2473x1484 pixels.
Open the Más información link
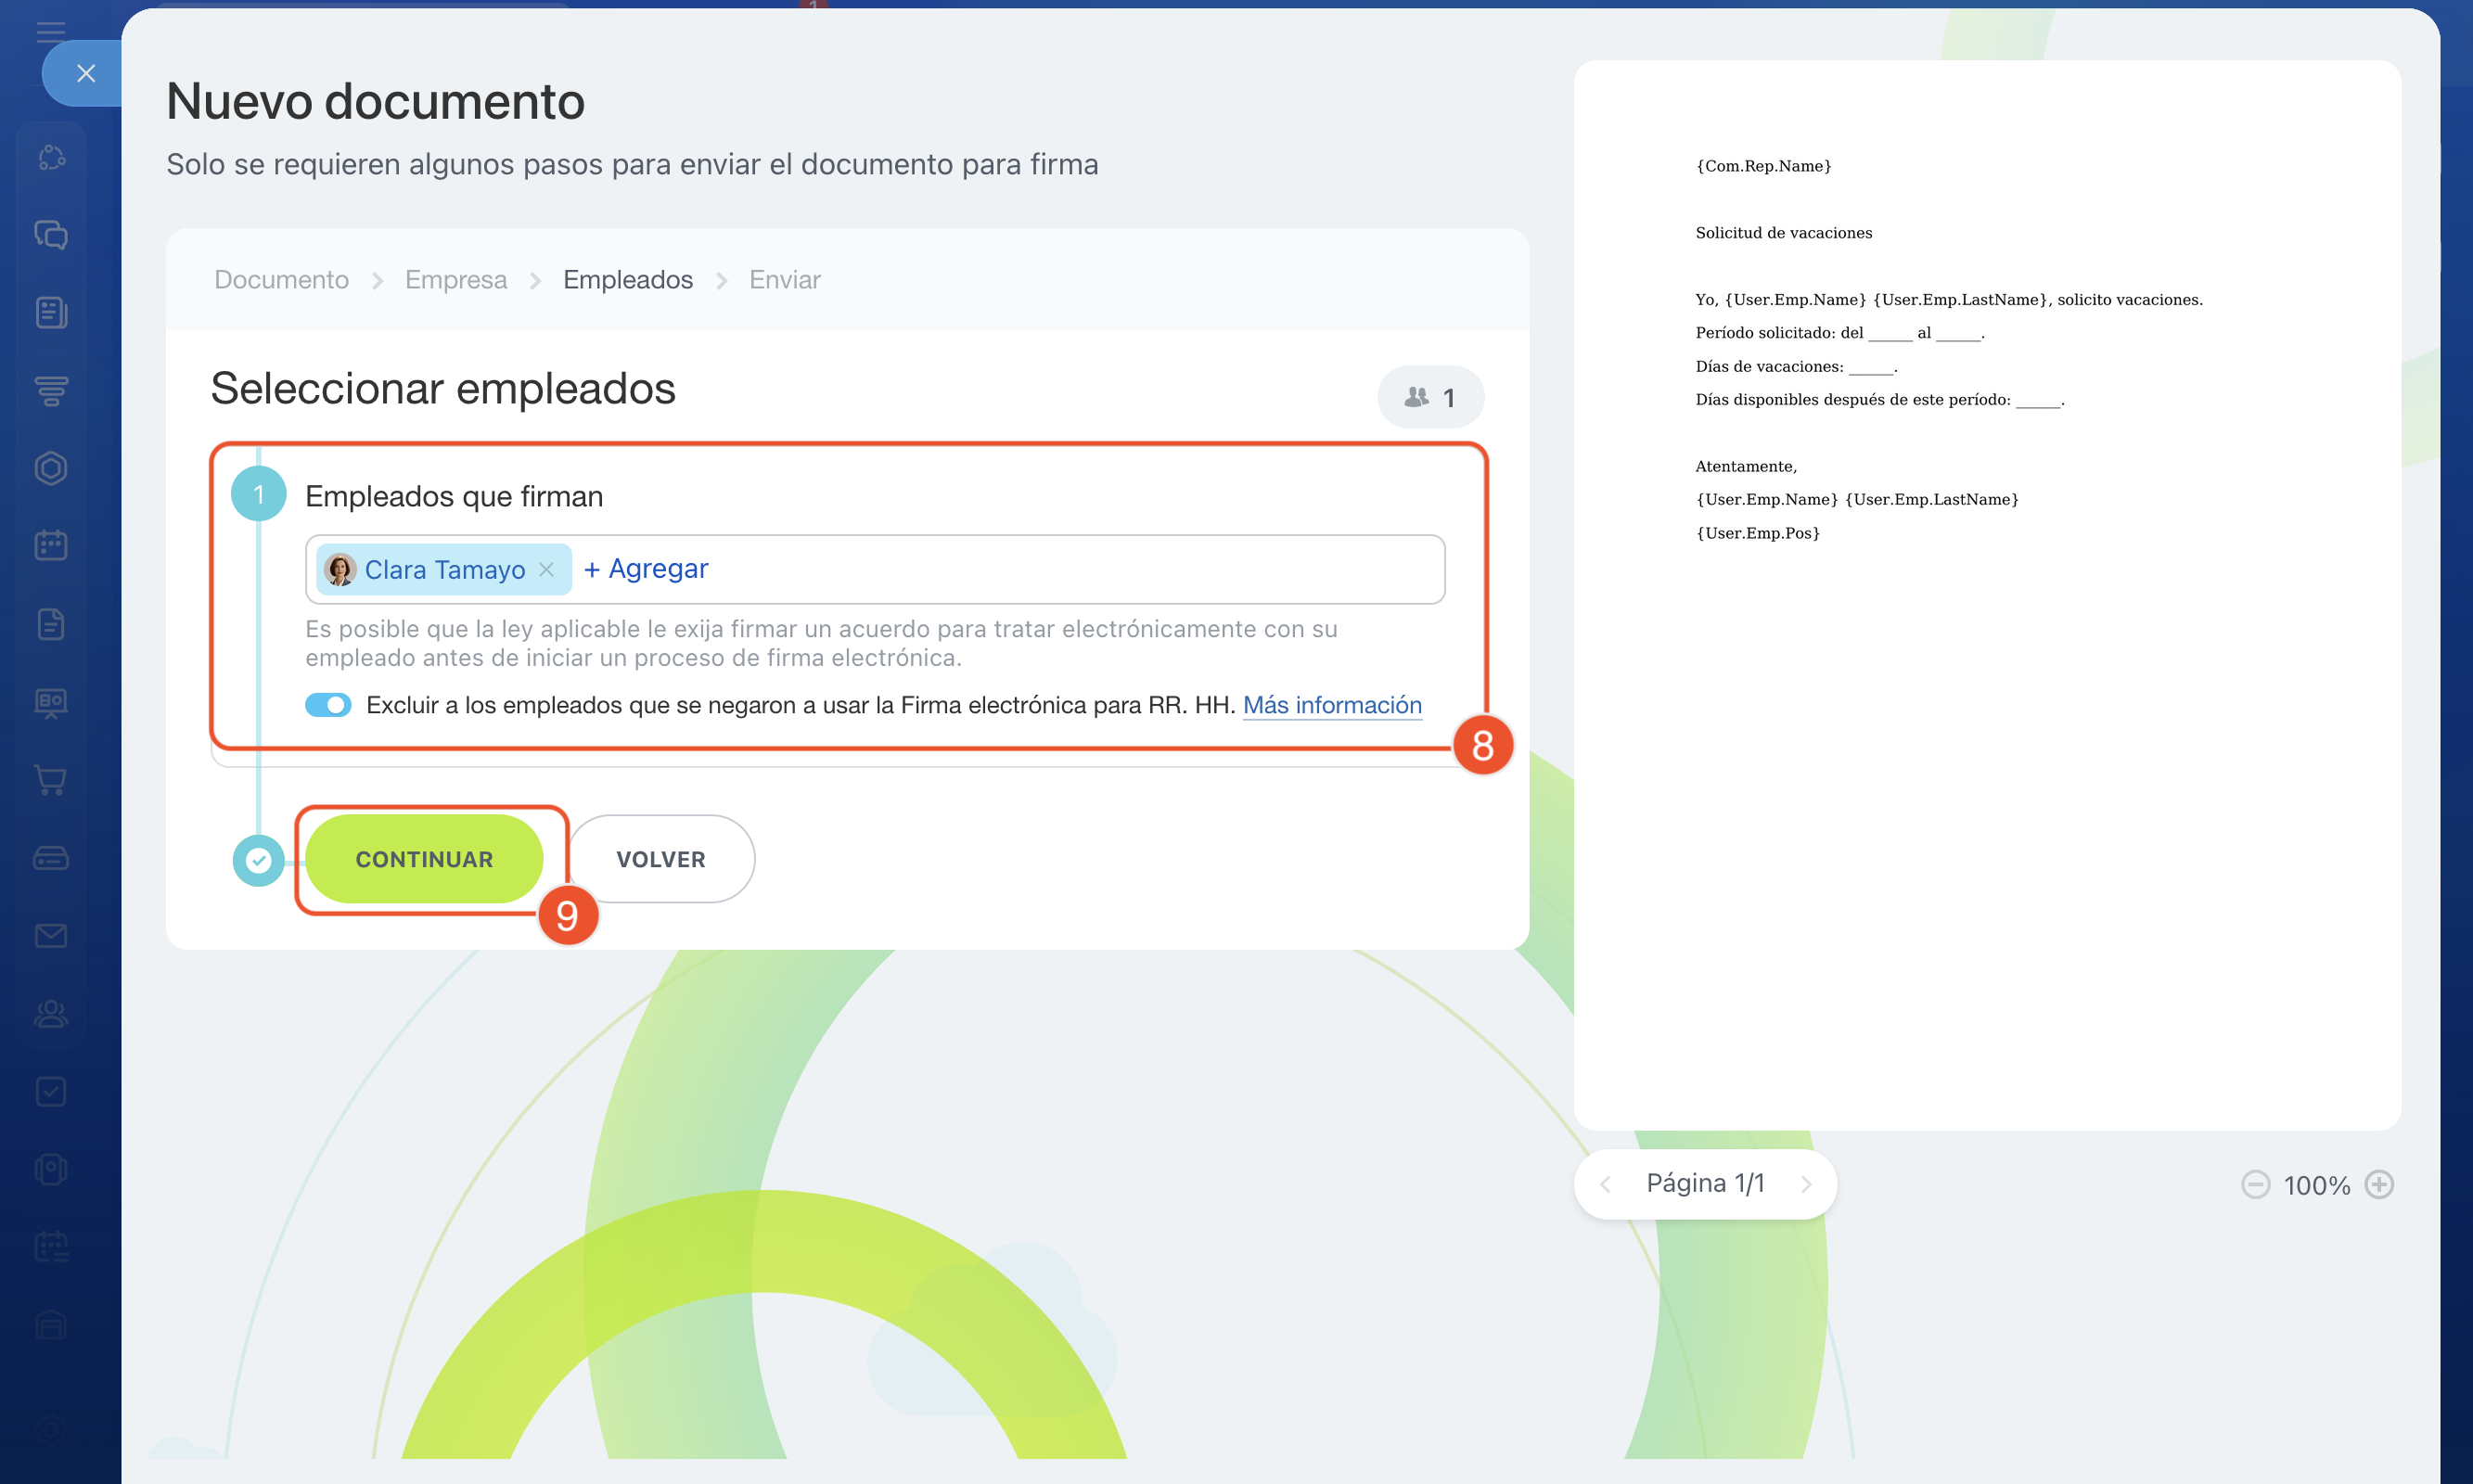tap(1331, 705)
